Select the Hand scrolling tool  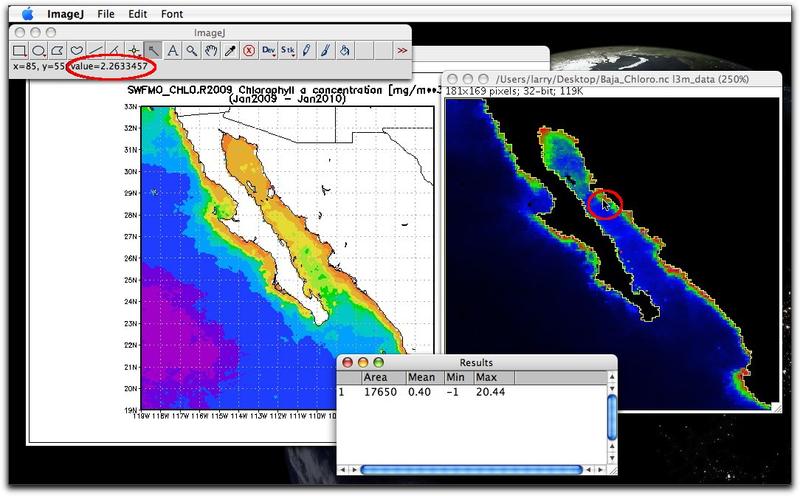coord(210,51)
